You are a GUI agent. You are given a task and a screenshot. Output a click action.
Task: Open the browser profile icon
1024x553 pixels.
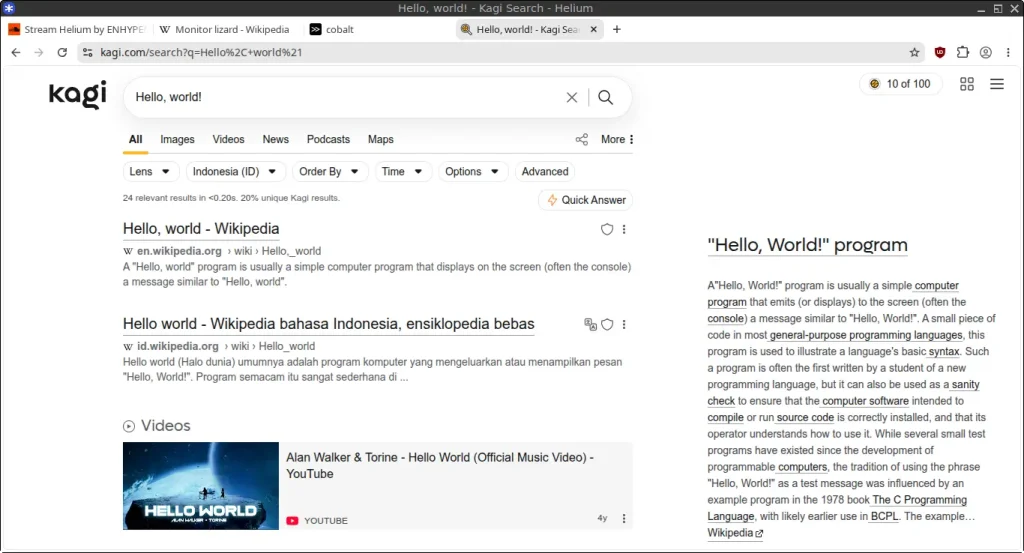(x=985, y=52)
